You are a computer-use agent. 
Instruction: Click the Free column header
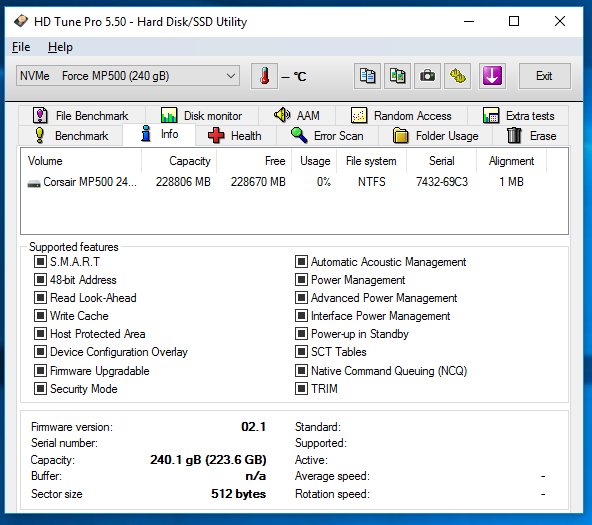(x=254, y=161)
